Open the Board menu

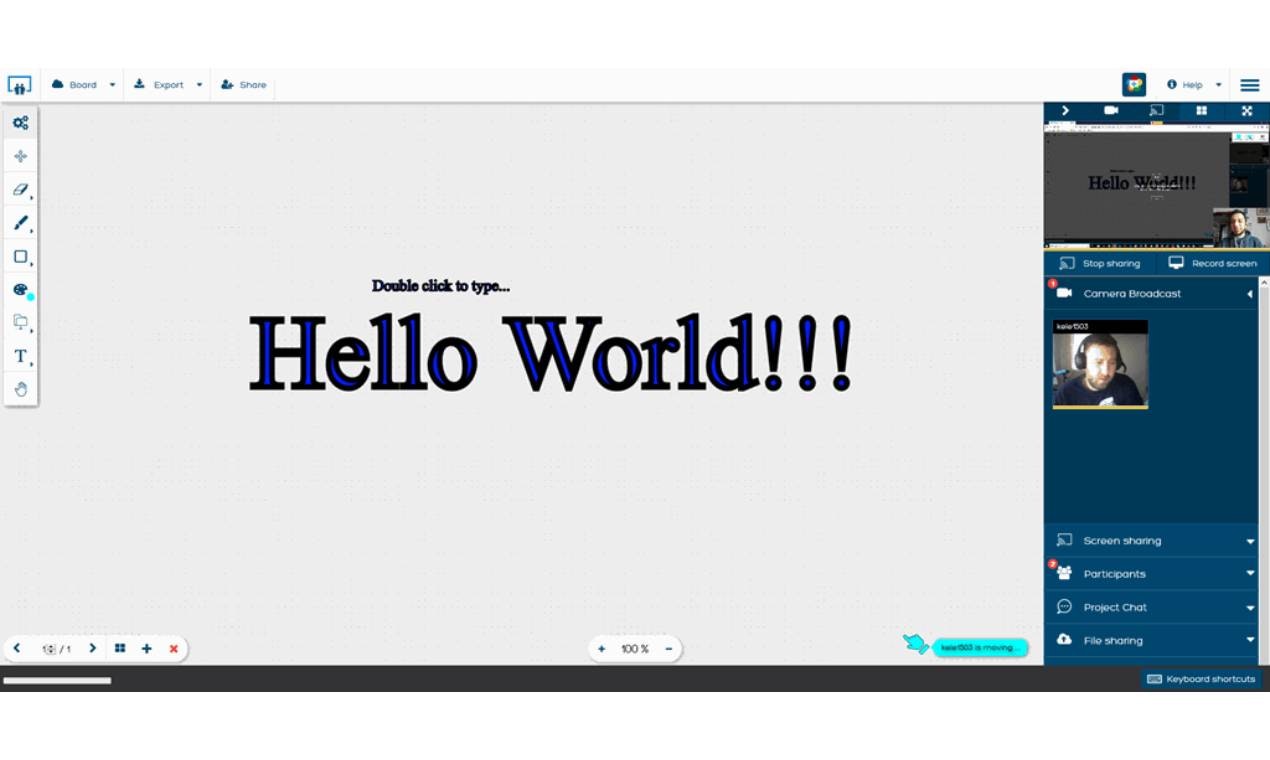(82, 84)
